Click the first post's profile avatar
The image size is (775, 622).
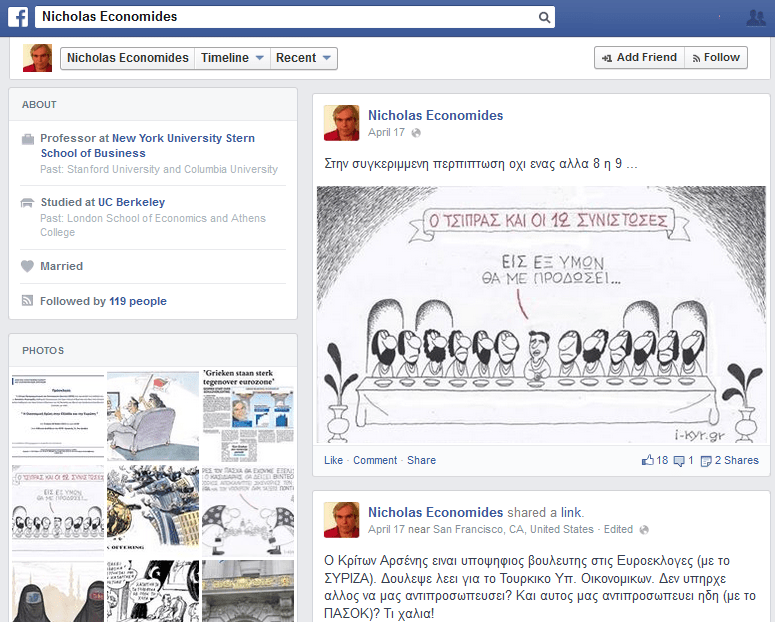click(x=342, y=123)
